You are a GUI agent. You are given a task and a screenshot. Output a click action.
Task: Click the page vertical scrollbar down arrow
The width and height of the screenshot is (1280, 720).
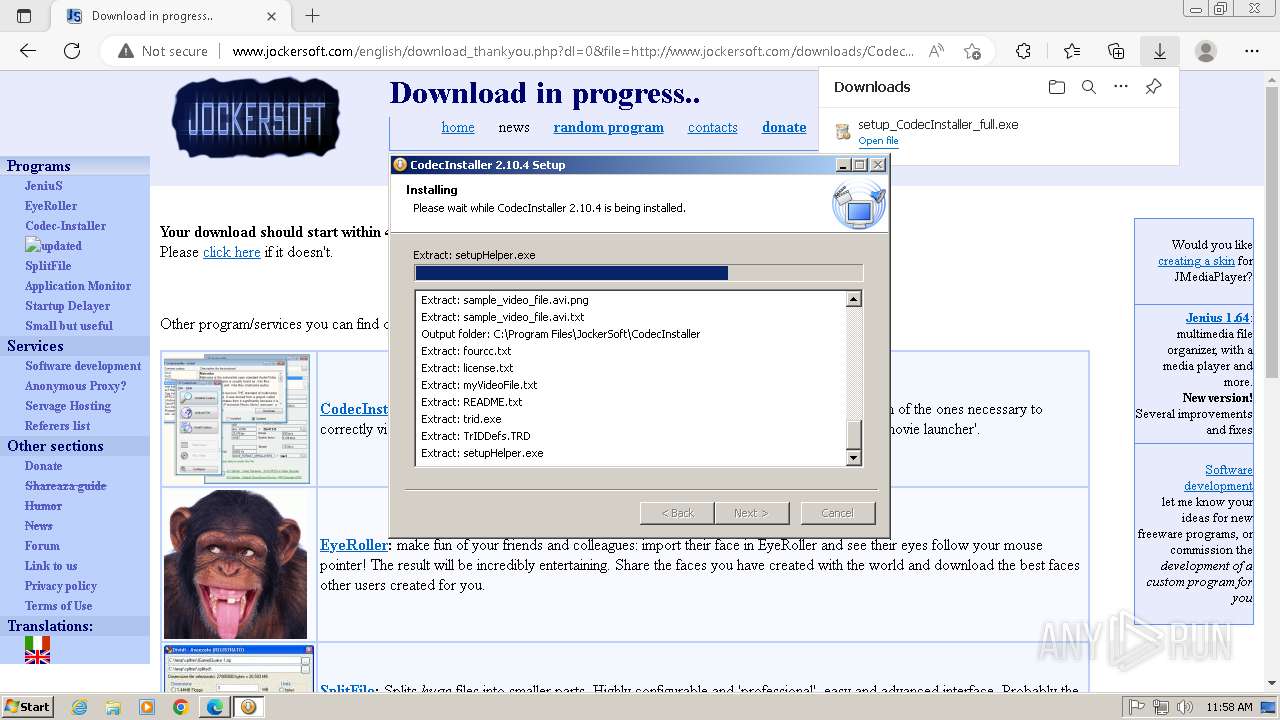point(1271,683)
